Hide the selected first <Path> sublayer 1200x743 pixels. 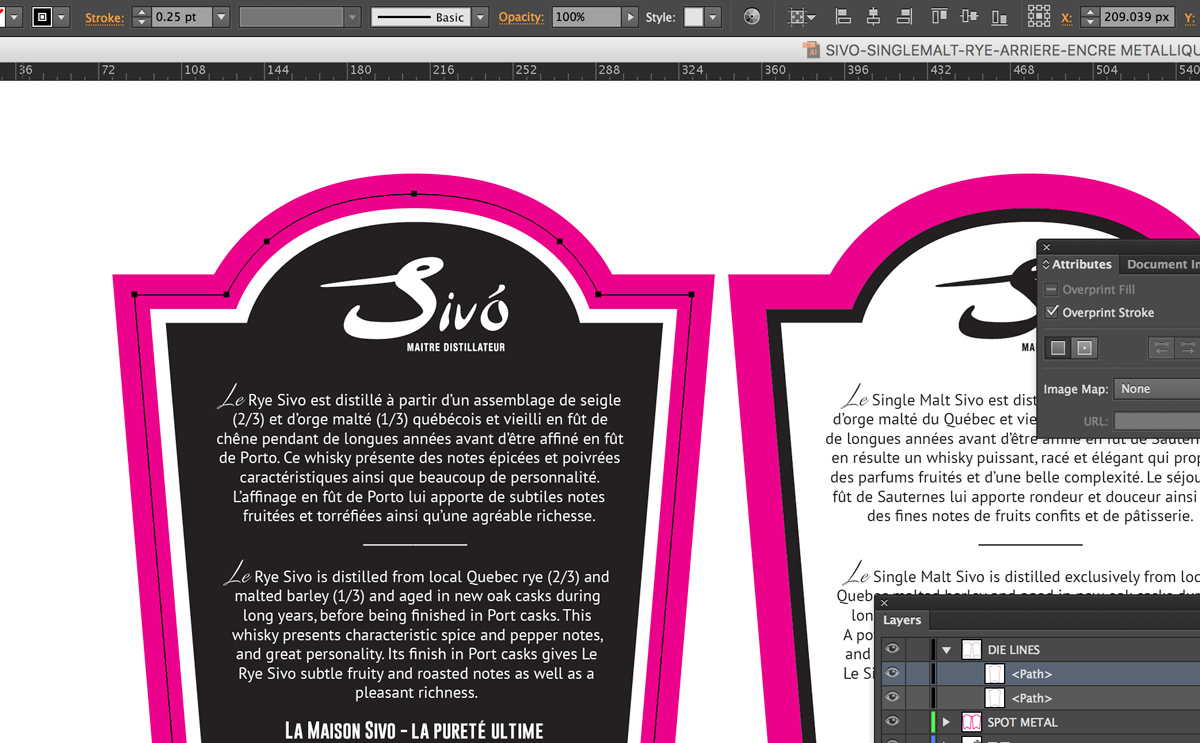893,674
